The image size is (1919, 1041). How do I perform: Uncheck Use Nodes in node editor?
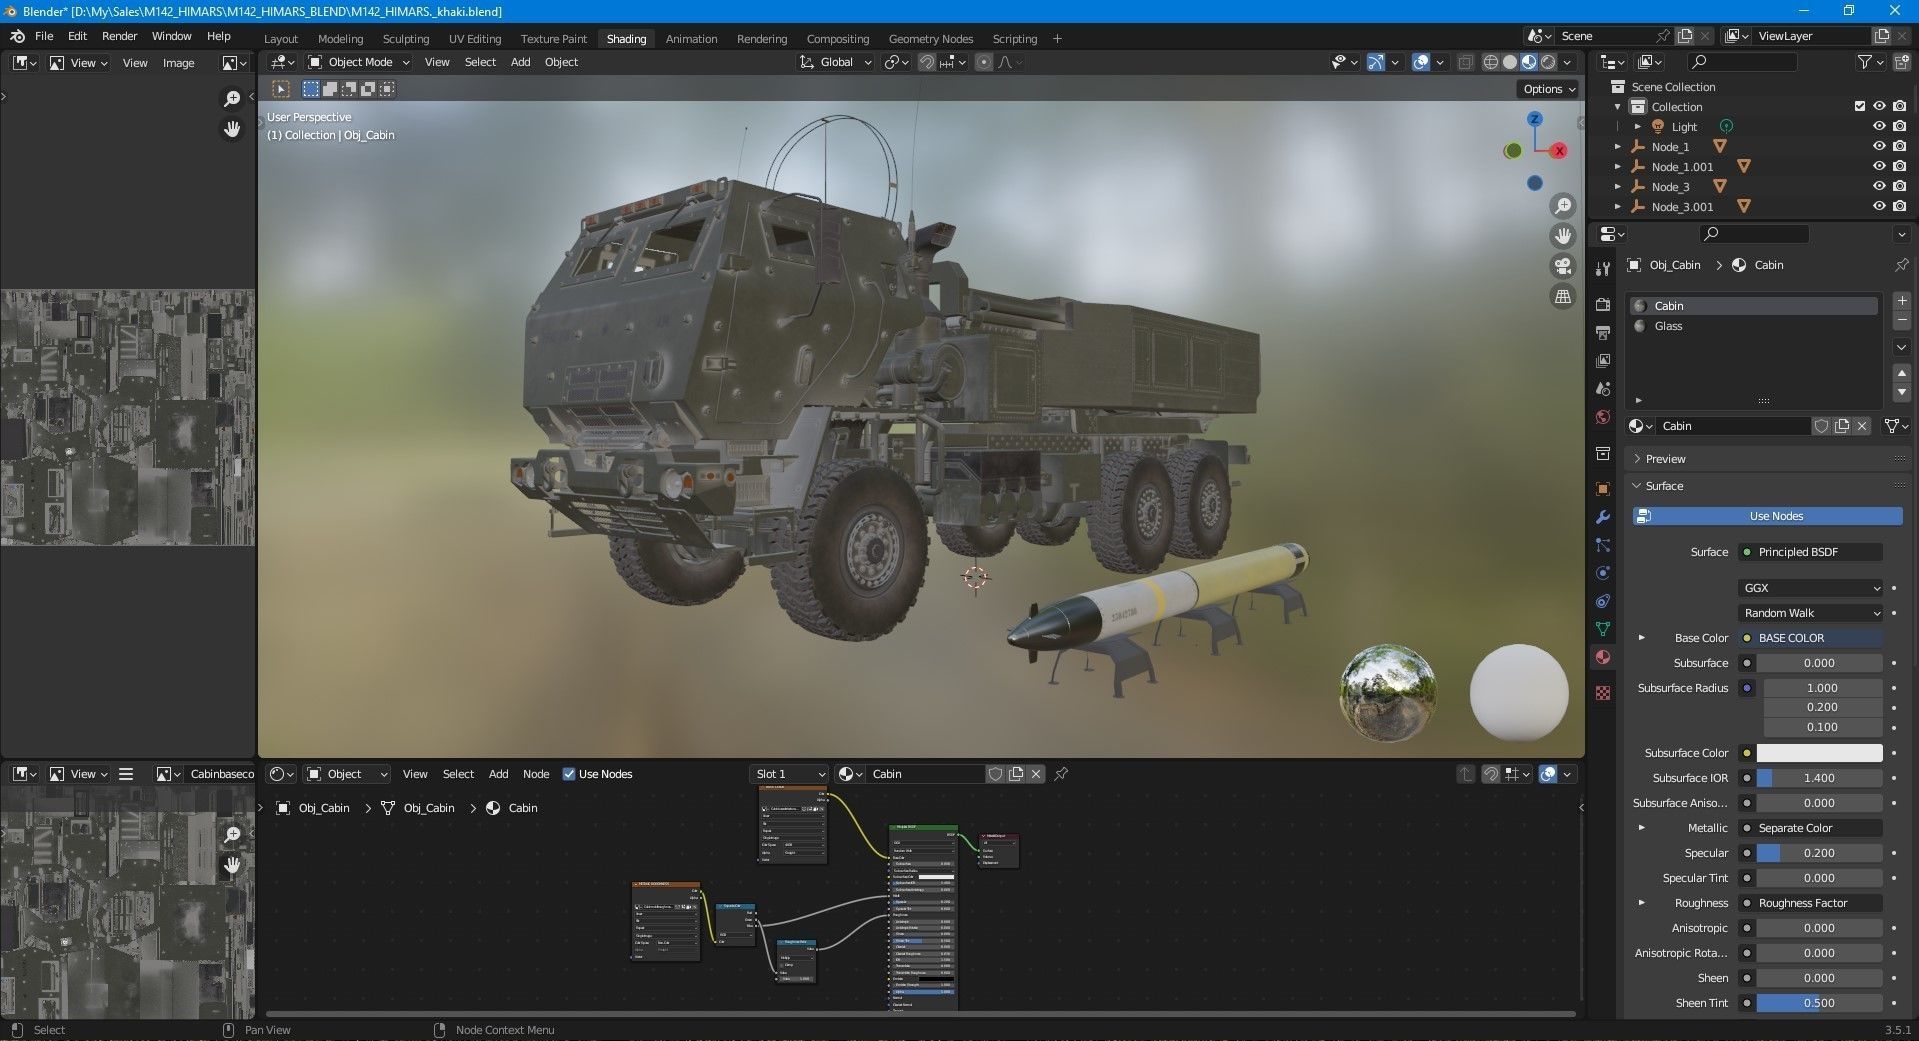point(569,774)
